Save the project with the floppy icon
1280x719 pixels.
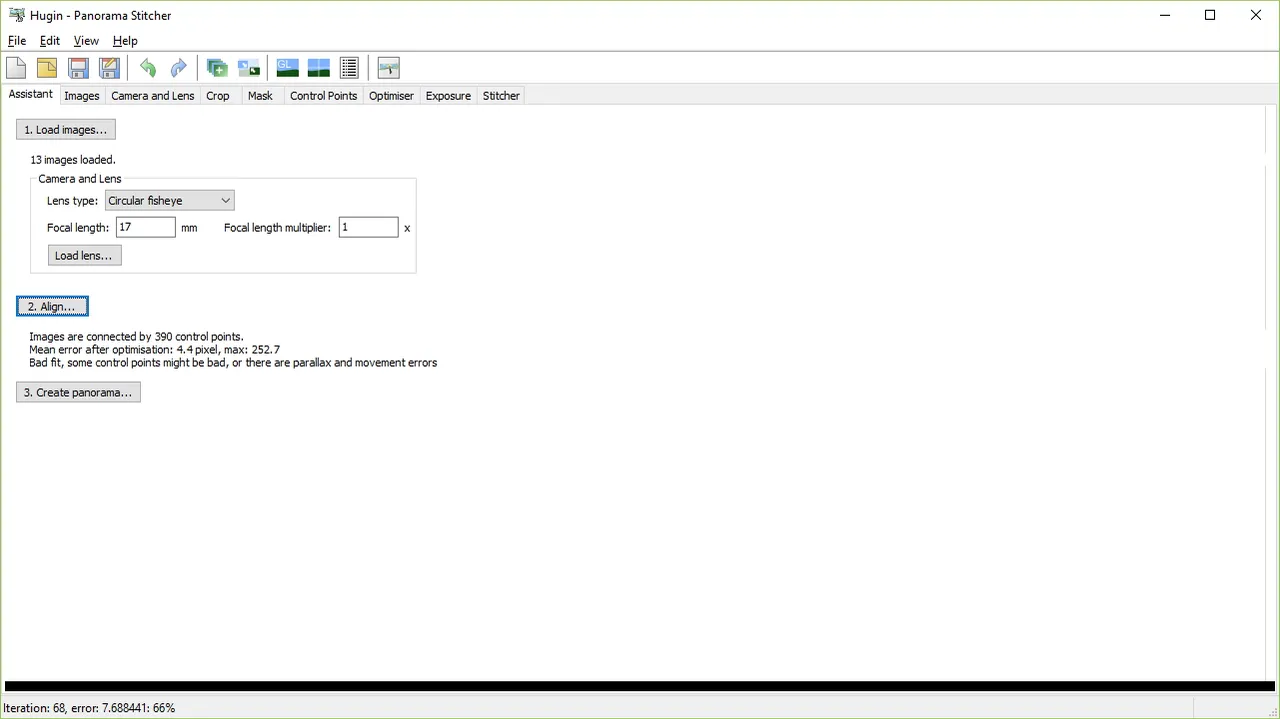click(79, 68)
